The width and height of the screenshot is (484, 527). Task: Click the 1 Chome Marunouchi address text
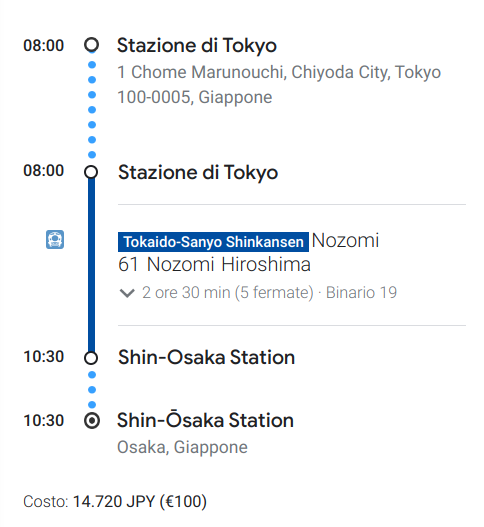tap(279, 84)
